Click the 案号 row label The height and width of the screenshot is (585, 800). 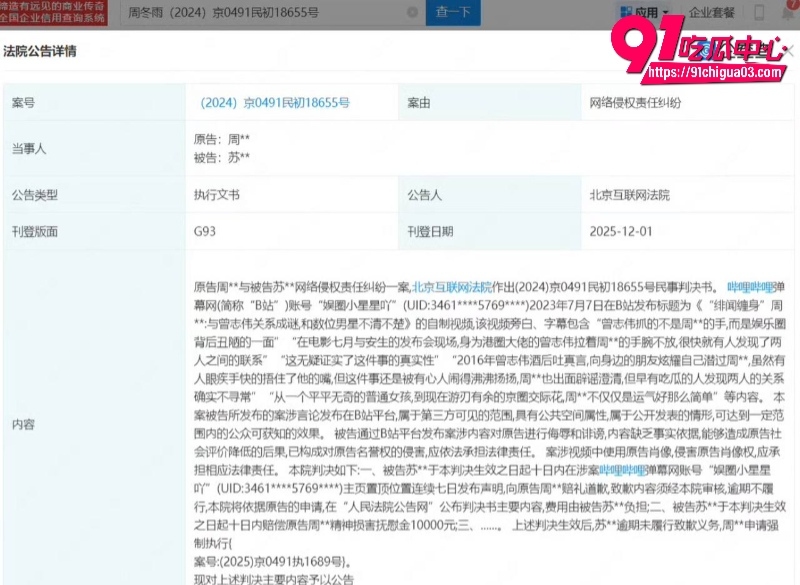click(x=23, y=103)
